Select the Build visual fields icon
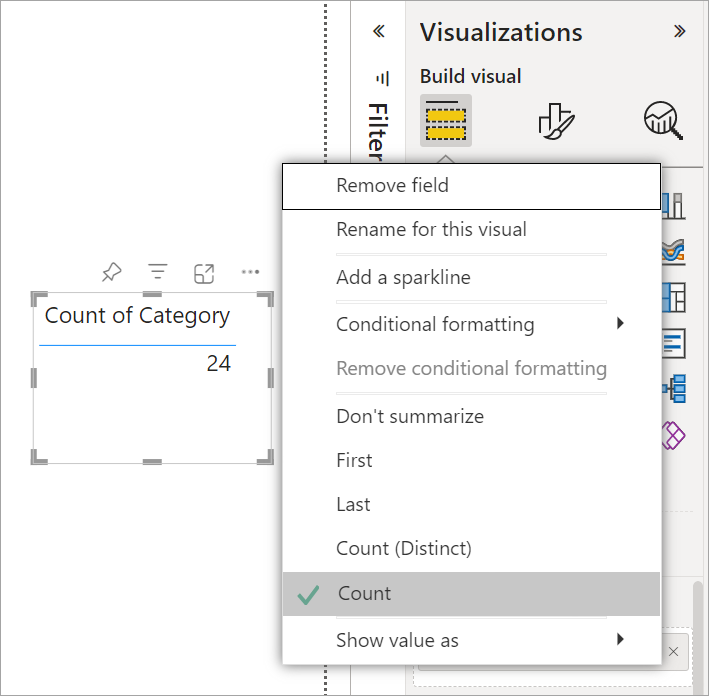This screenshot has width=709, height=696. 446,120
